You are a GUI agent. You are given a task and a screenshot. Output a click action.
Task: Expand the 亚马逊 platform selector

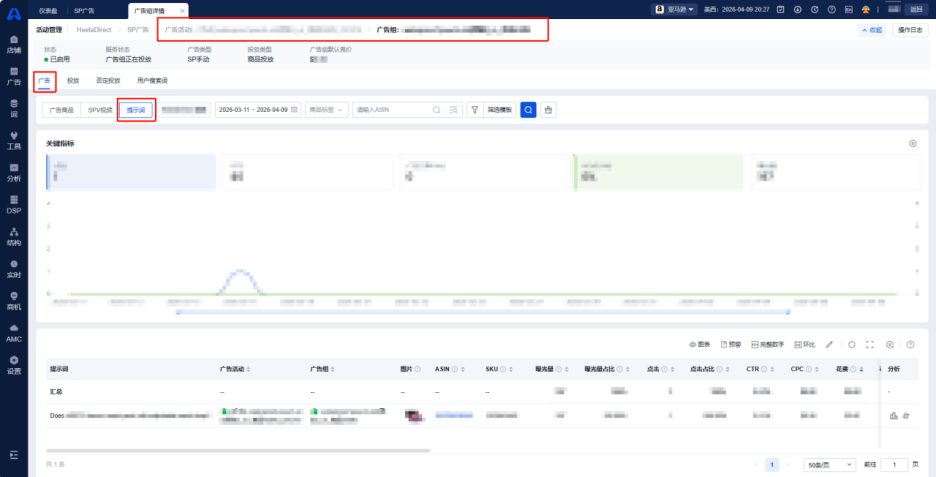click(x=675, y=10)
